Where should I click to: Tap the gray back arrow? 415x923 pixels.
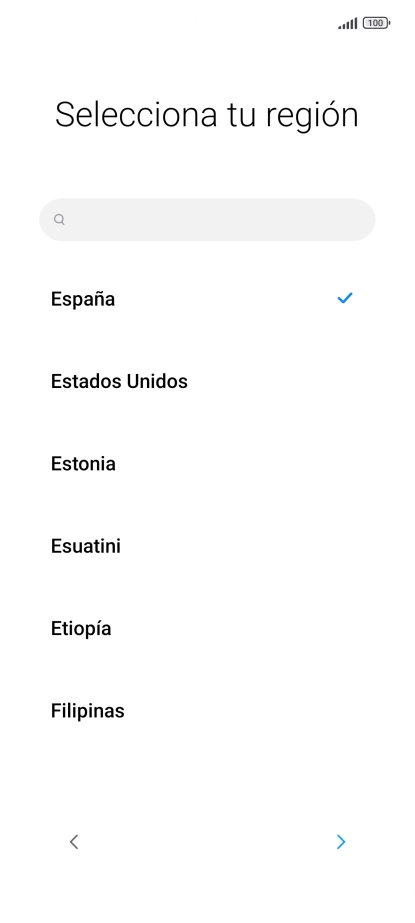(74, 842)
